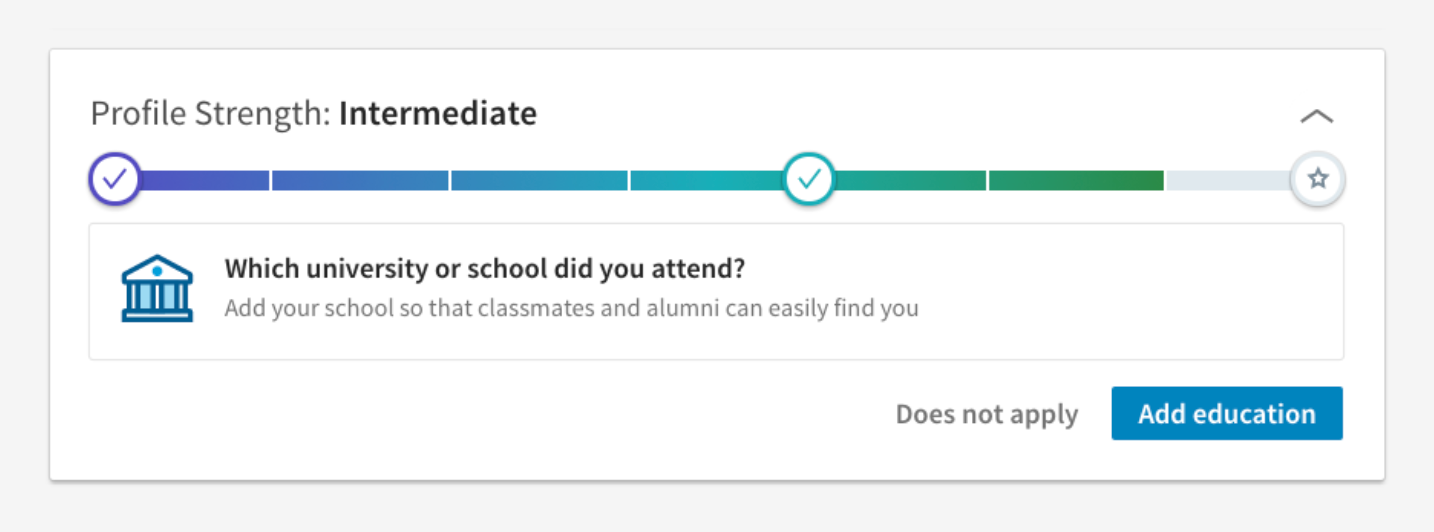The width and height of the screenshot is (1434, 532).
Task: Click the teal checkmark milestone circle
Action: coord(809,180)
